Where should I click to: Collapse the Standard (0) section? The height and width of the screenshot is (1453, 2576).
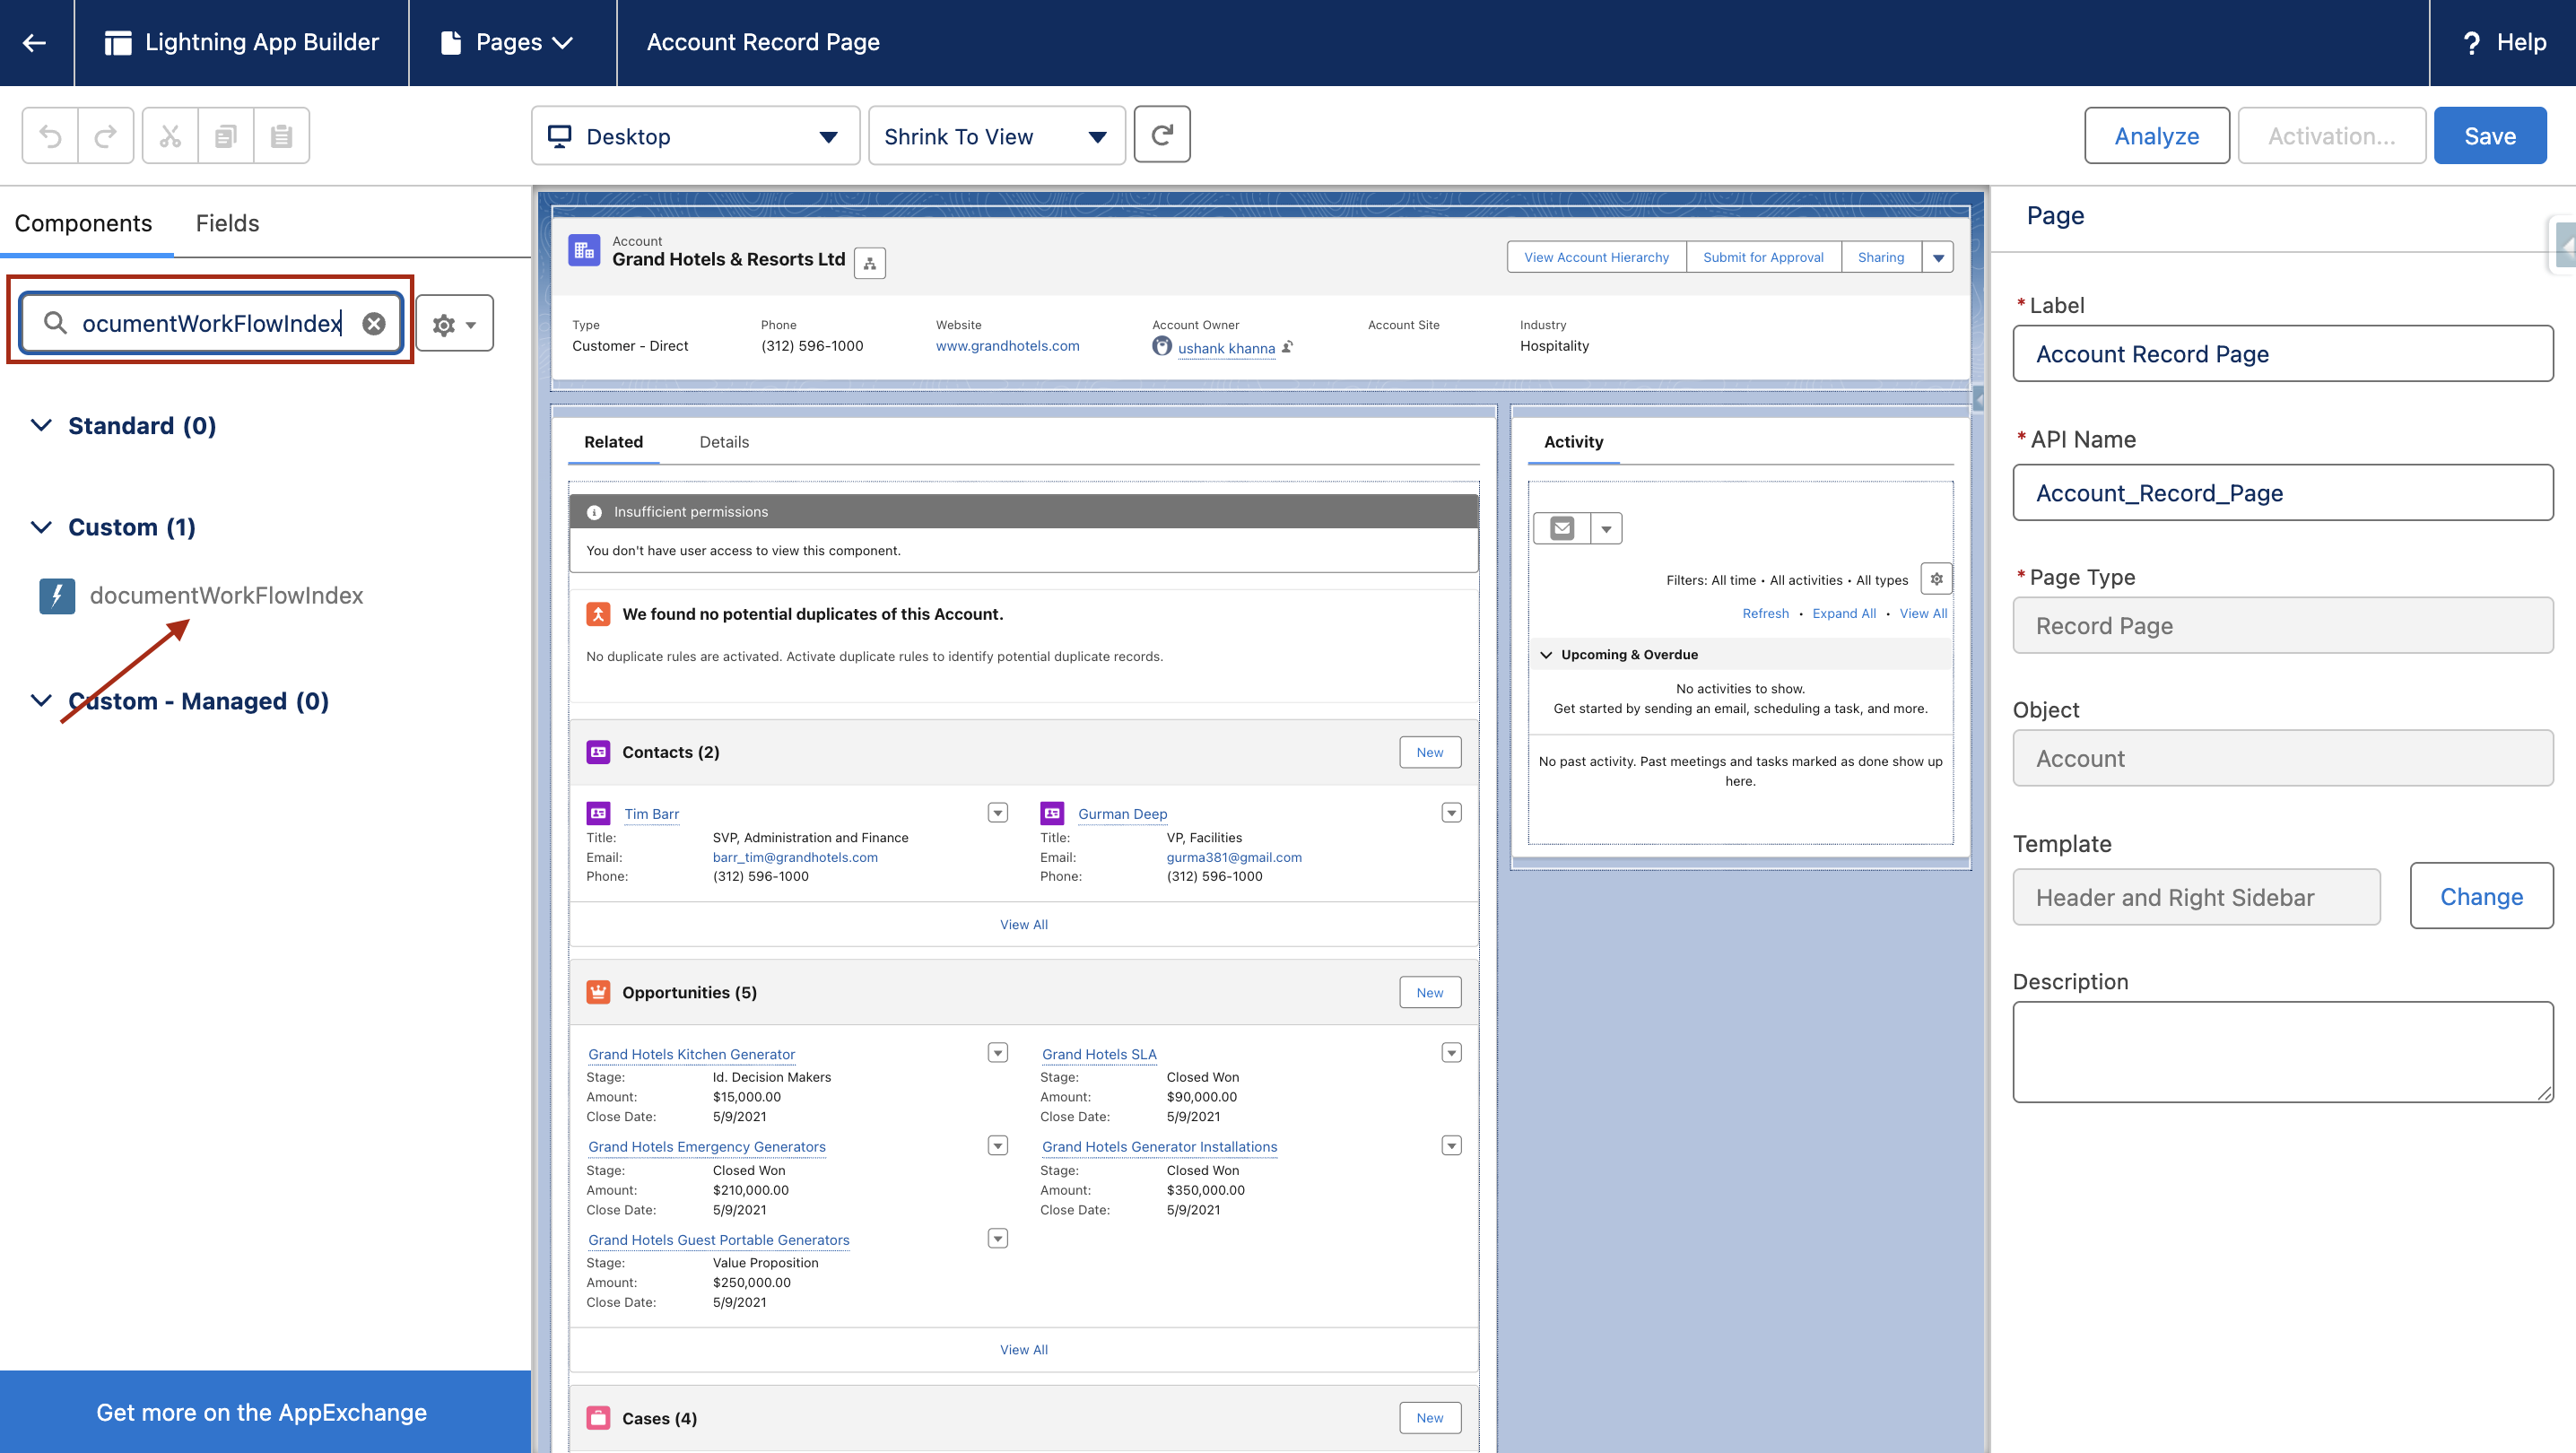tap(41, 426)
